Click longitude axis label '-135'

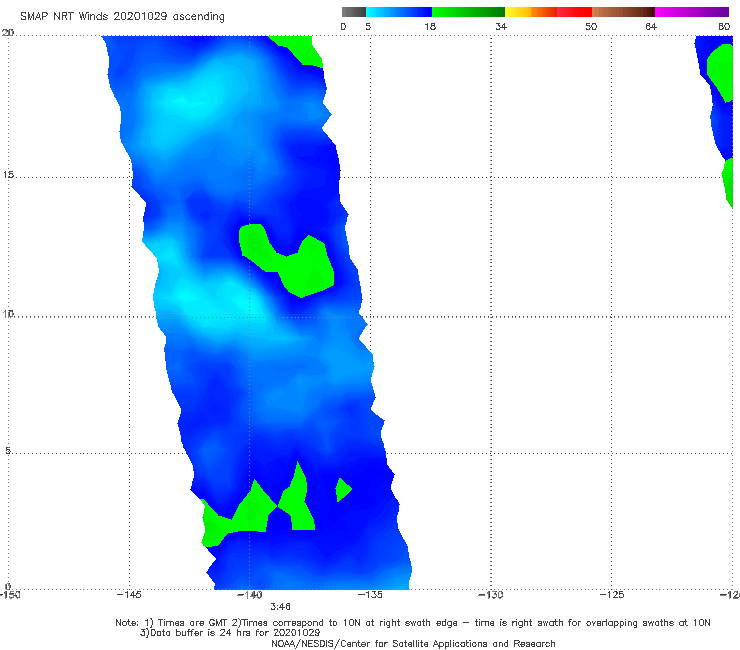coord(370,595)
